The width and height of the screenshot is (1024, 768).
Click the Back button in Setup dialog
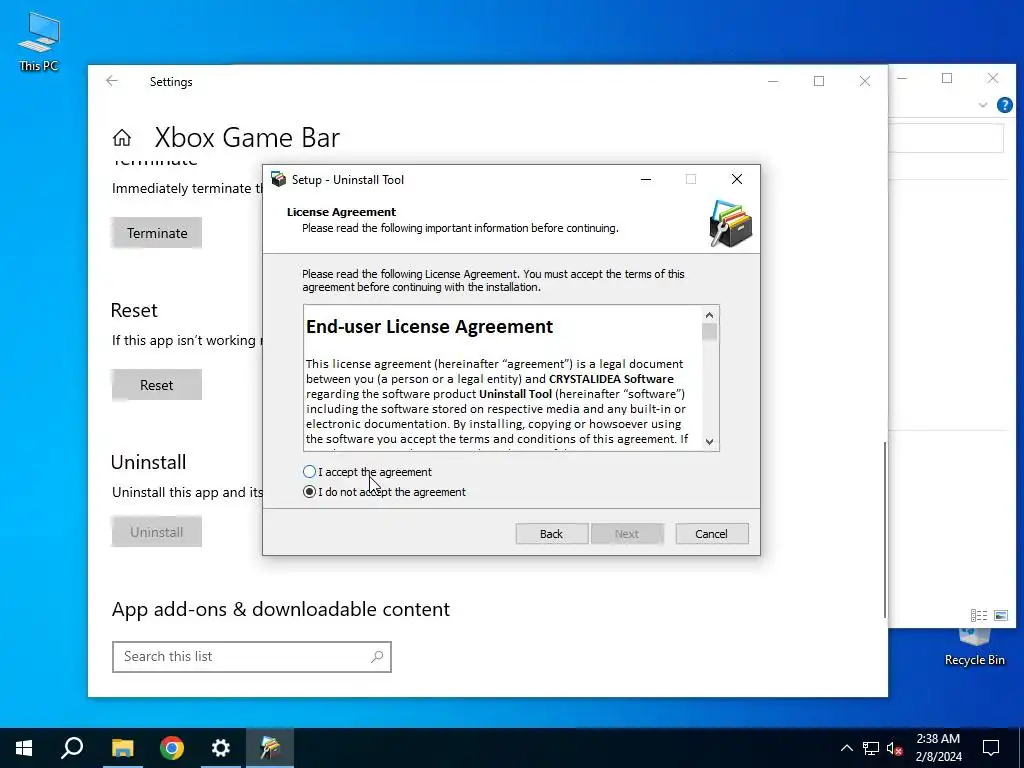coord(552,534)
